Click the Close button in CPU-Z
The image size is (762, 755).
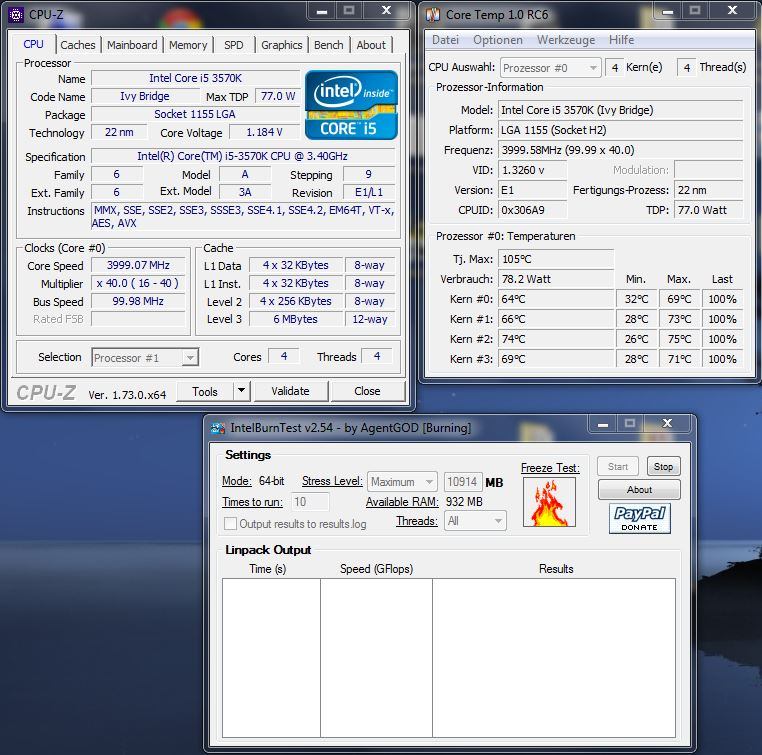click(x=367, y=391)
